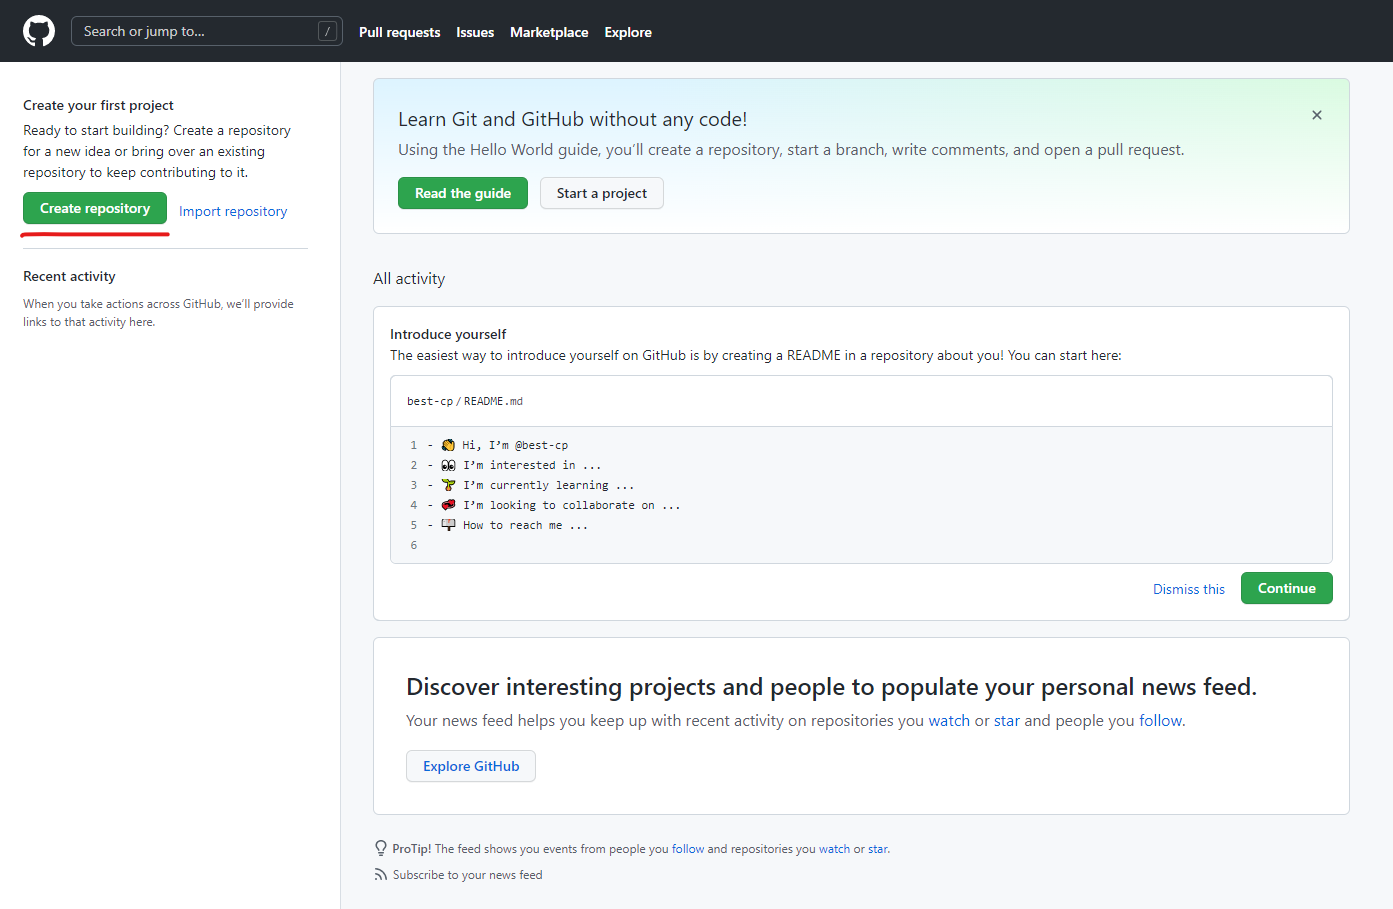Click the waving hand emoji on line 1
The image size is (1393, 909).
tap(448, 445)
